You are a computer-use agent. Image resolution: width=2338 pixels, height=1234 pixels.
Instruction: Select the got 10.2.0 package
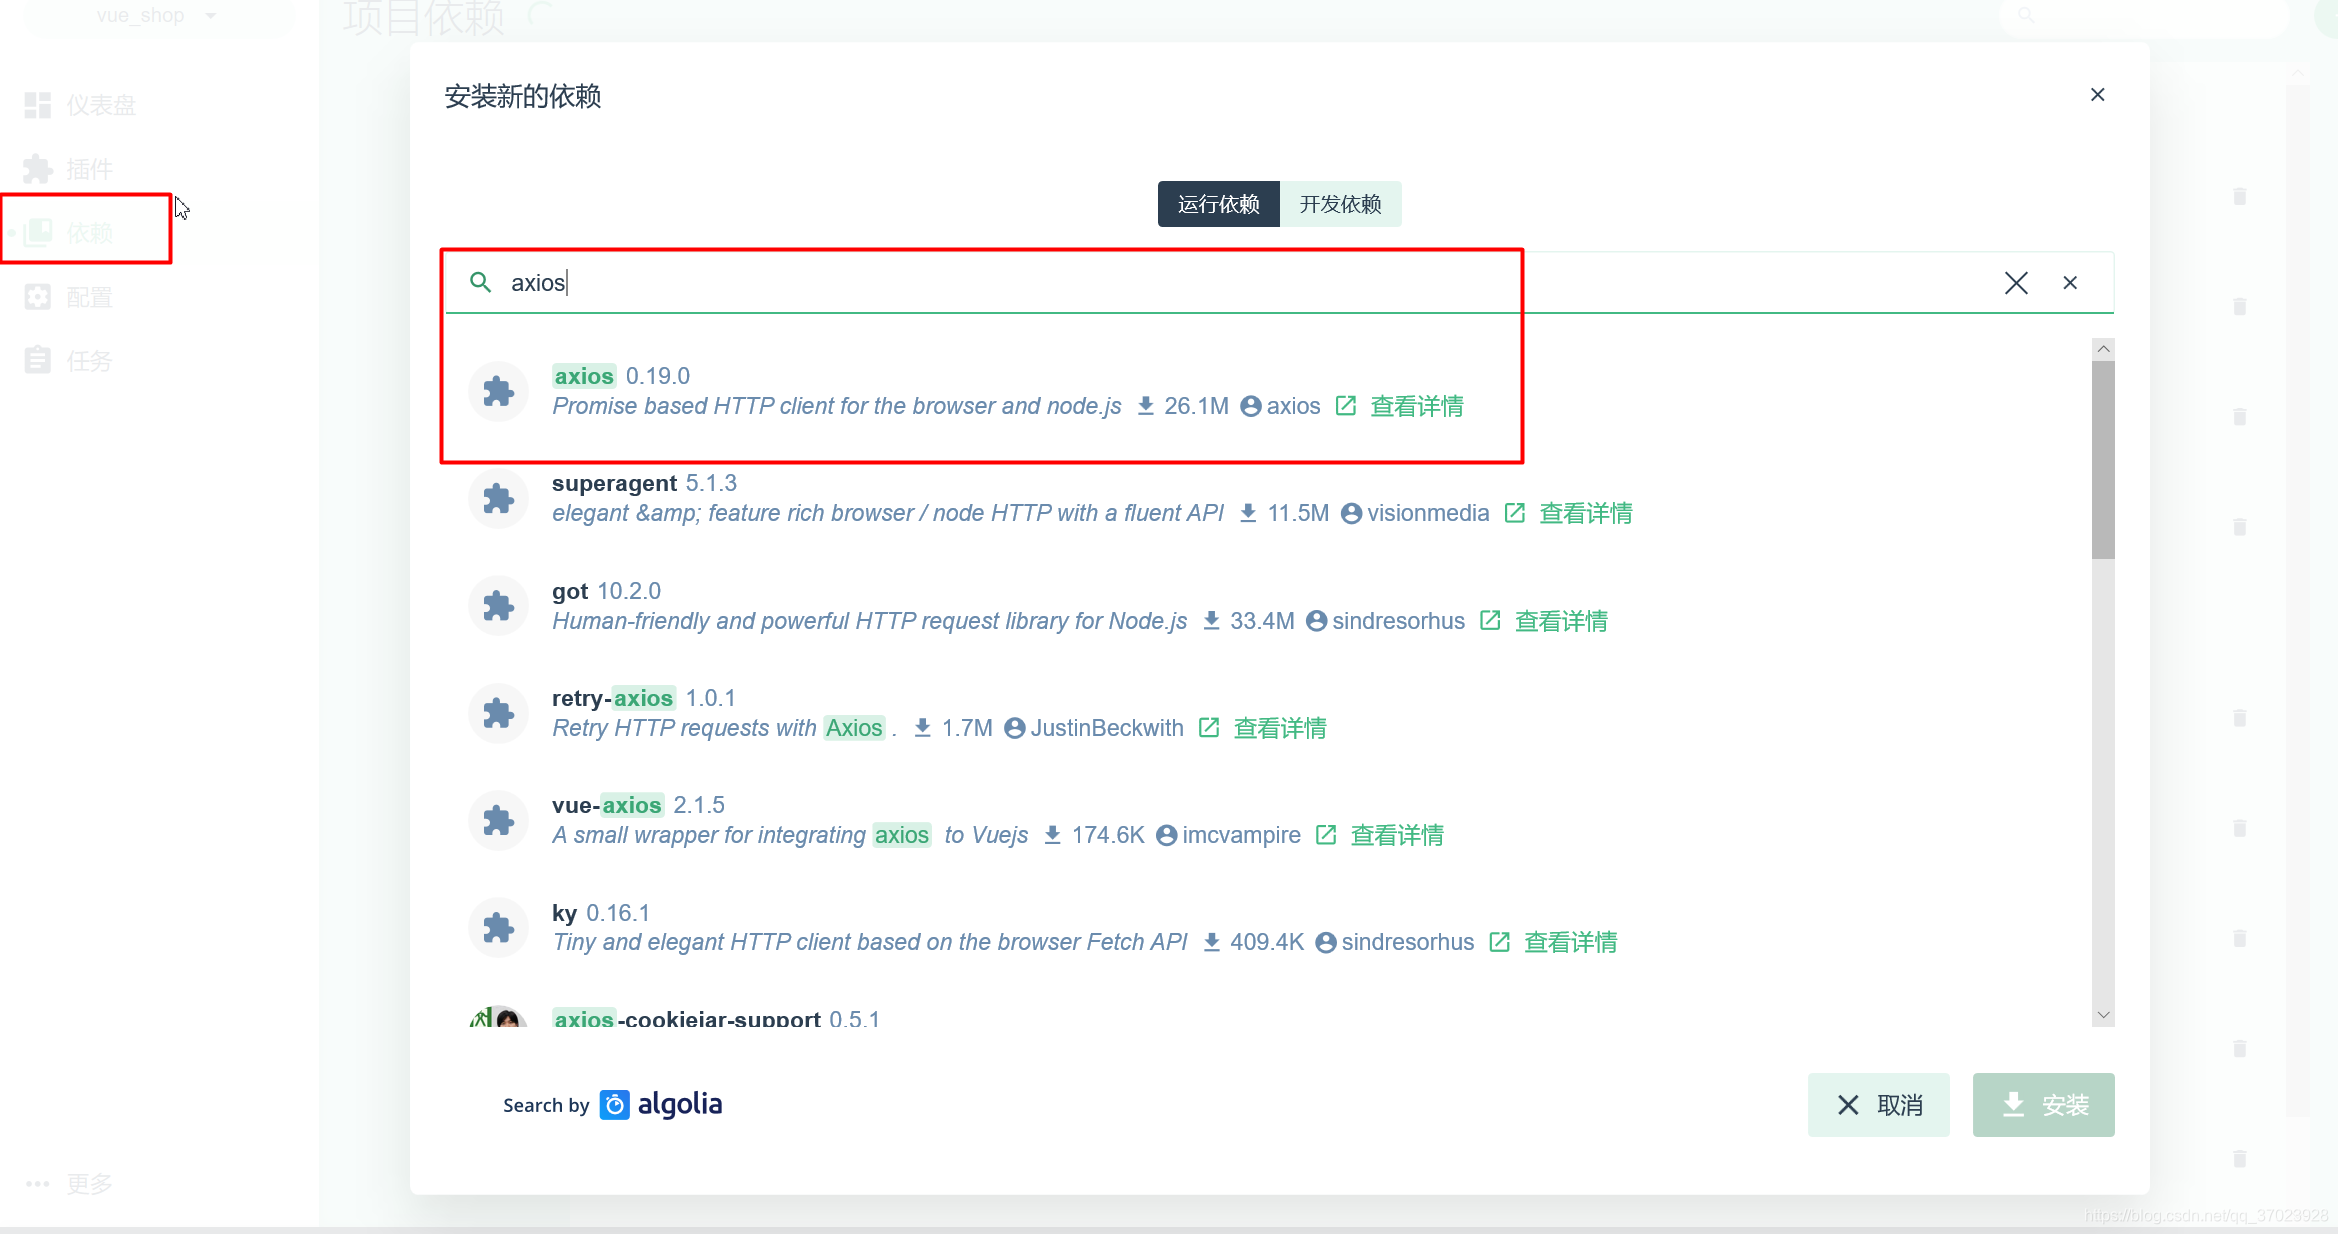1268,606
